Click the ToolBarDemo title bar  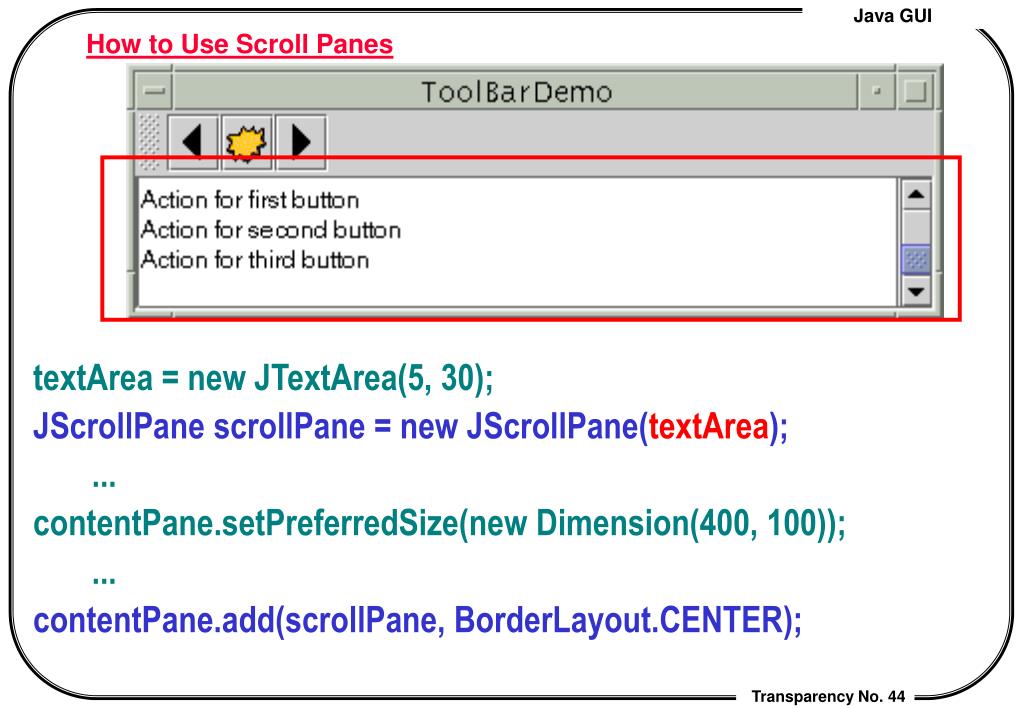pos(515,91)
